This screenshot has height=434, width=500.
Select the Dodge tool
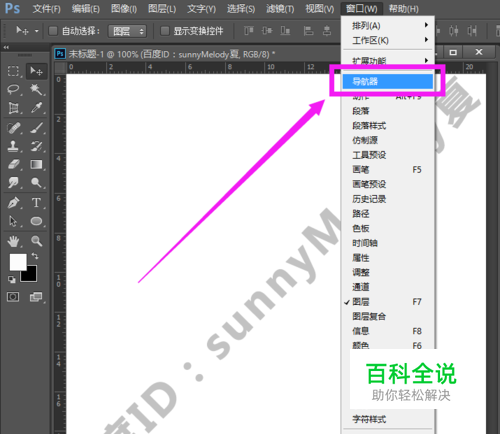click(36, 182)
